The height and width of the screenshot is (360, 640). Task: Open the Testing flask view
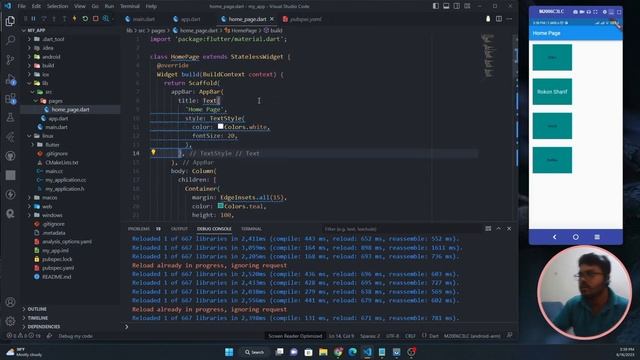10,118
